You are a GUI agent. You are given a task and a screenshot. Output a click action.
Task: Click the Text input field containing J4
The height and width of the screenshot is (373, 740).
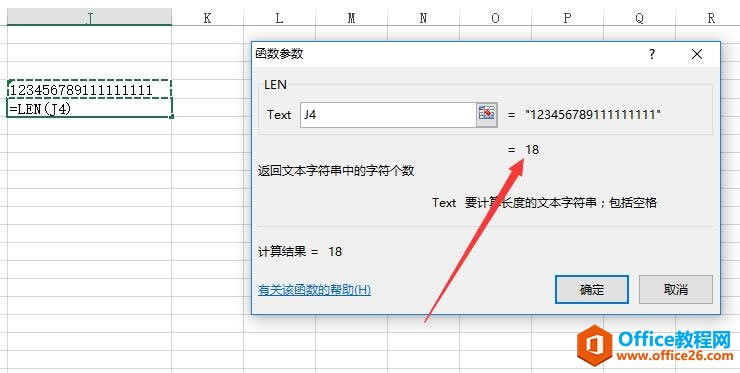[x=388, y=115]
